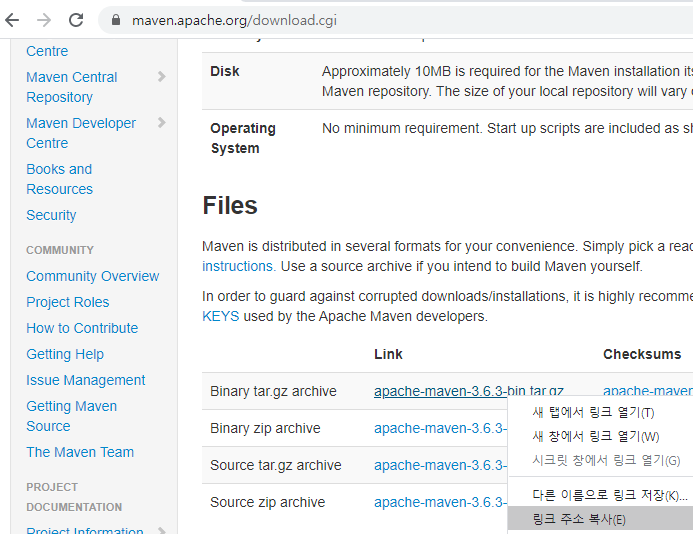Click the Centre link at sidebar top
Screen dimensions: 693x534
[x=47, y=51]
